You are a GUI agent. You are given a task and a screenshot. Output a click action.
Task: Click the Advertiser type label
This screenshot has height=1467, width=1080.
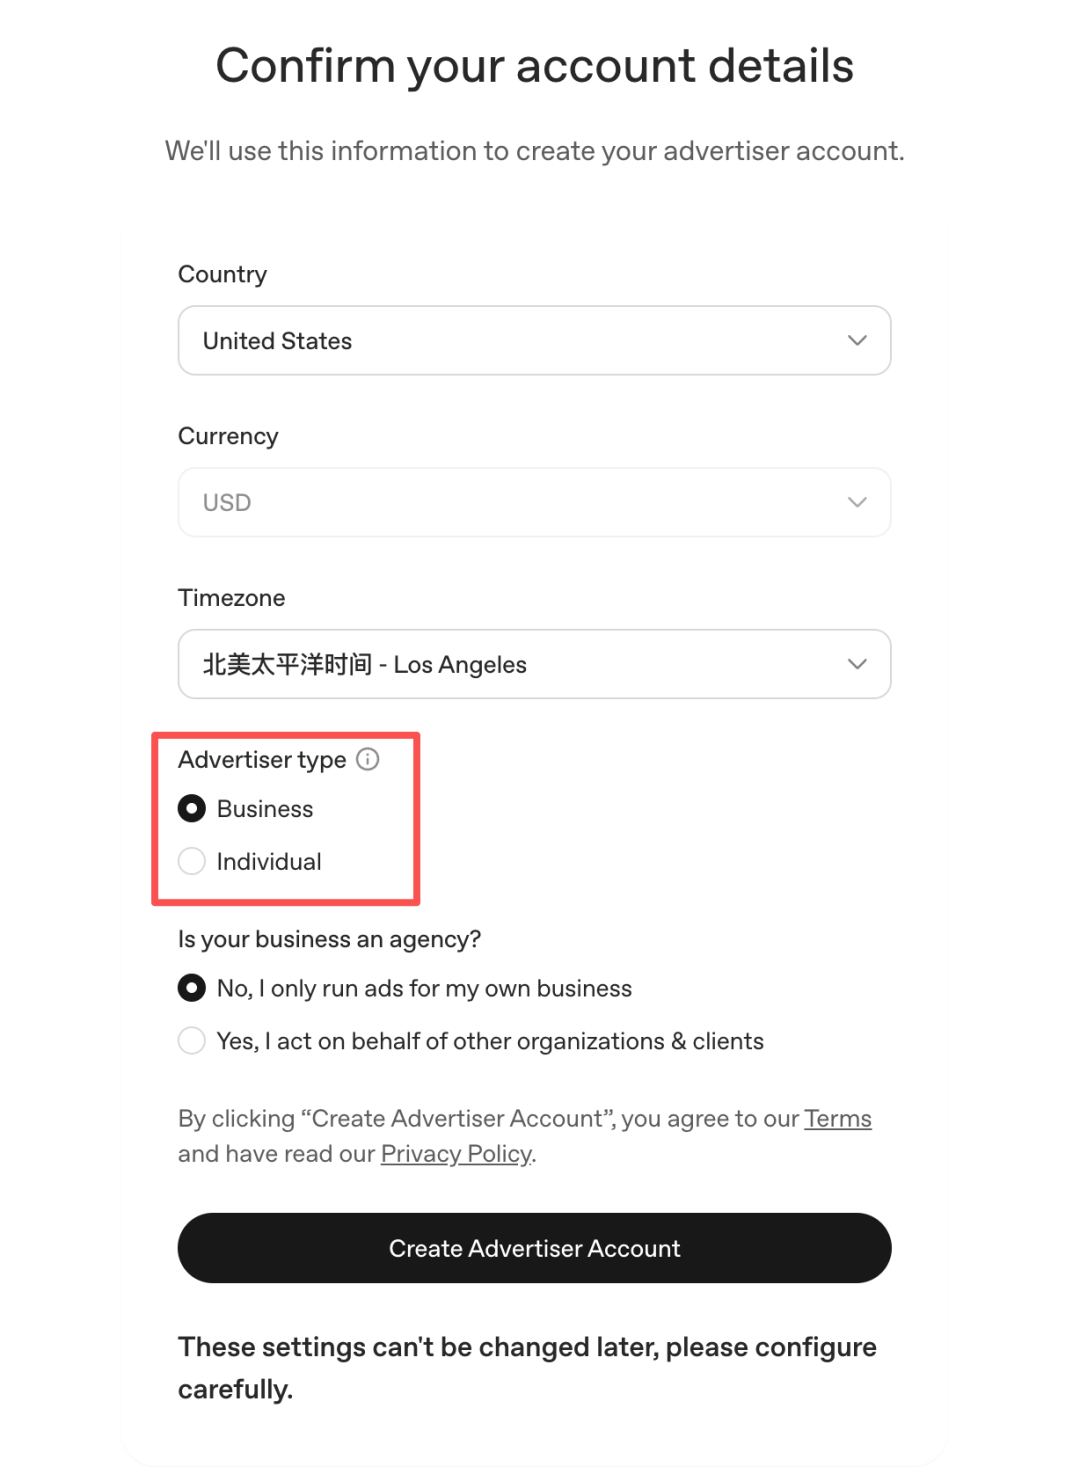coord(262,760)
